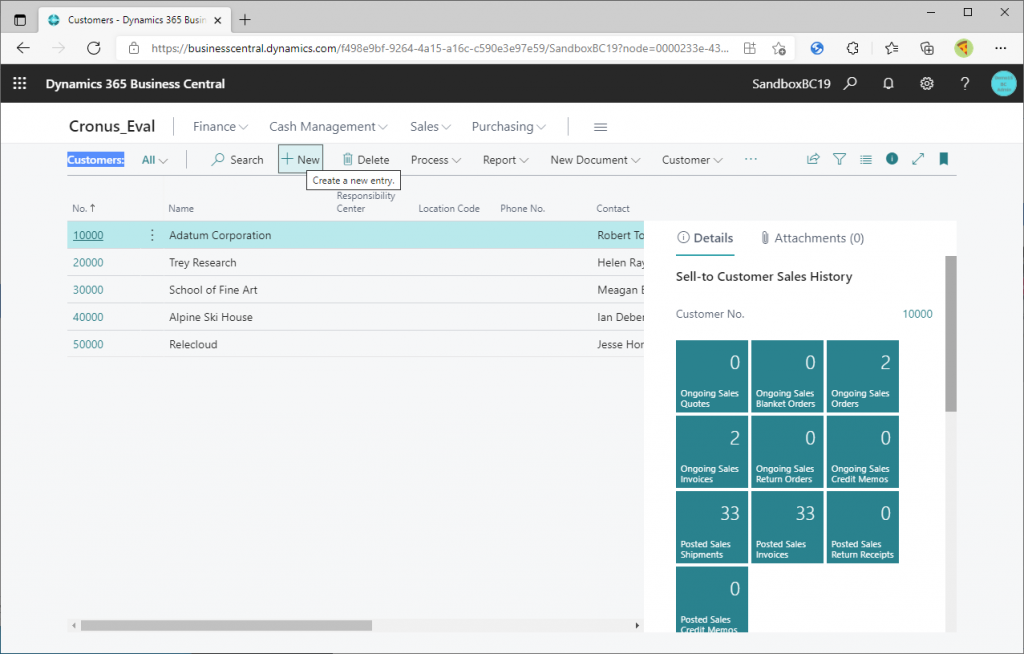
Task: Open browser Collections icon
Action: tap(927, 48)
